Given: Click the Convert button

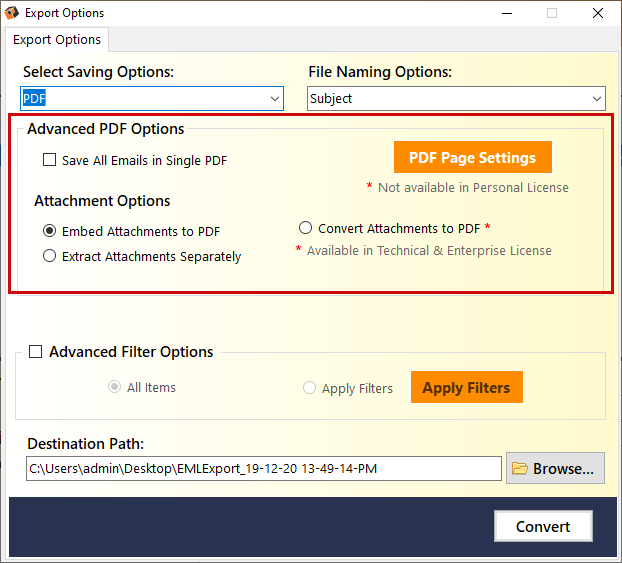Looking at the screenshot, I should pyautogui.click(x=543, y=526).
